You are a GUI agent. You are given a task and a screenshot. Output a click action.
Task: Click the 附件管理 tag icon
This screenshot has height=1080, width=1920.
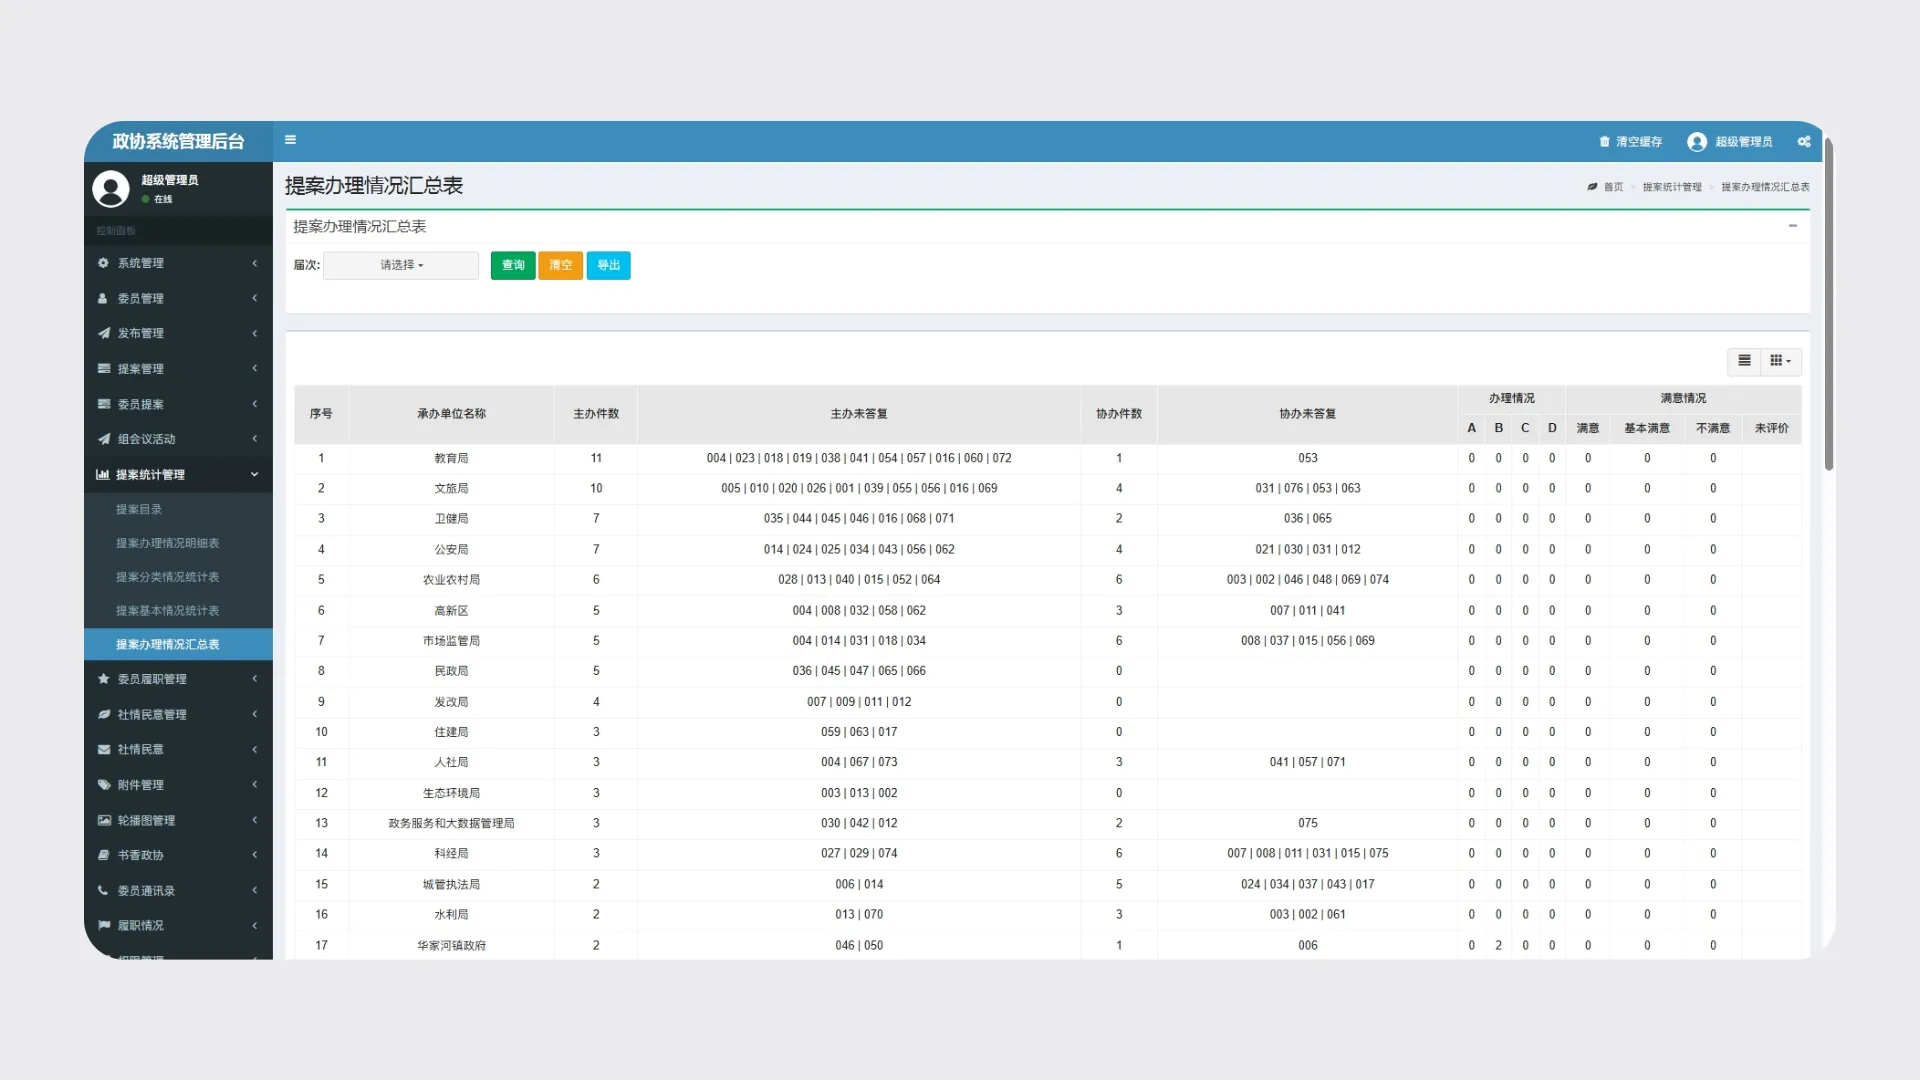[x=103, y=785]
